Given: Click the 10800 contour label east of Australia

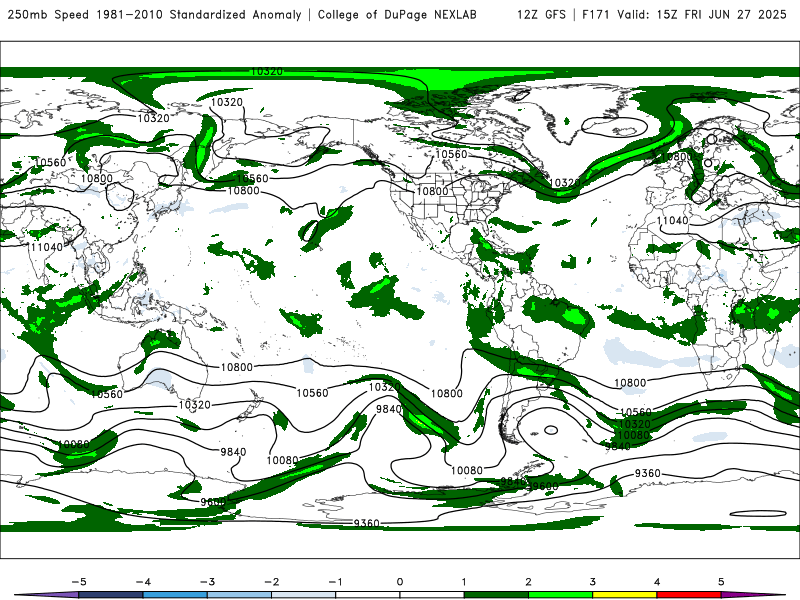Looking at the screenshot, I should [237, 367].
